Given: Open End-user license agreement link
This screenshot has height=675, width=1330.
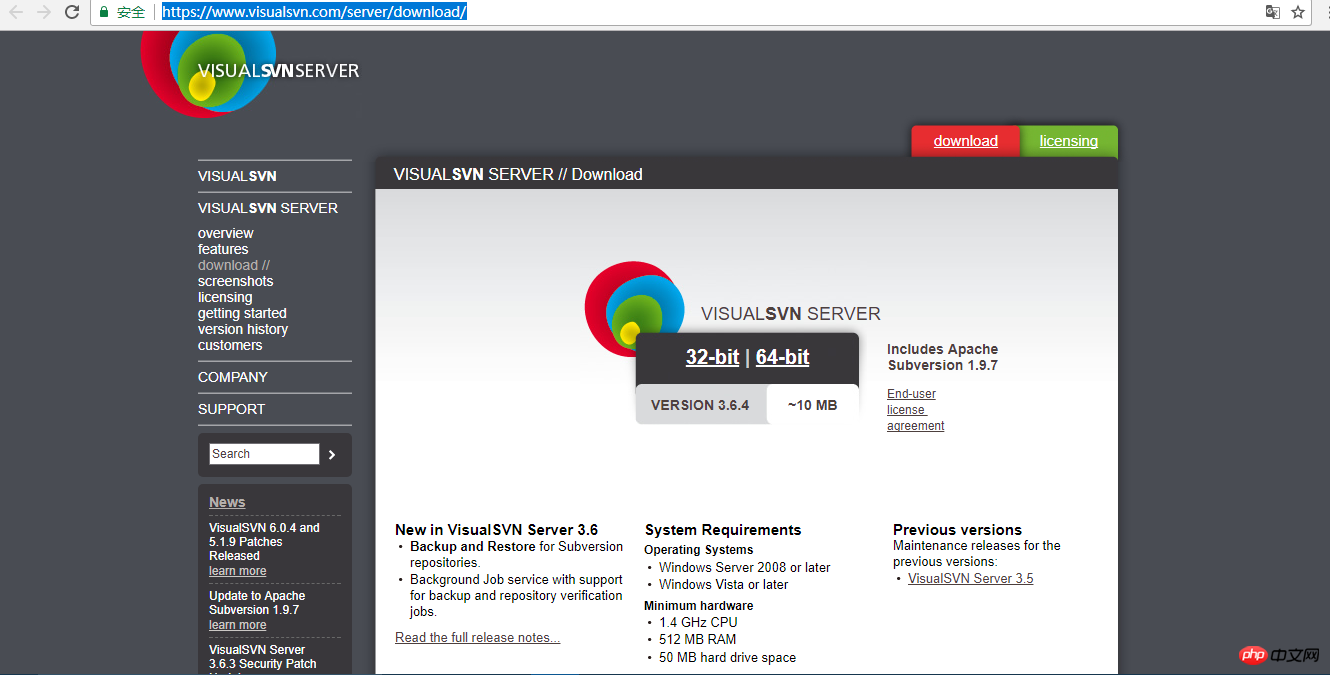Looking at the screenshot, I should point(915,410).
